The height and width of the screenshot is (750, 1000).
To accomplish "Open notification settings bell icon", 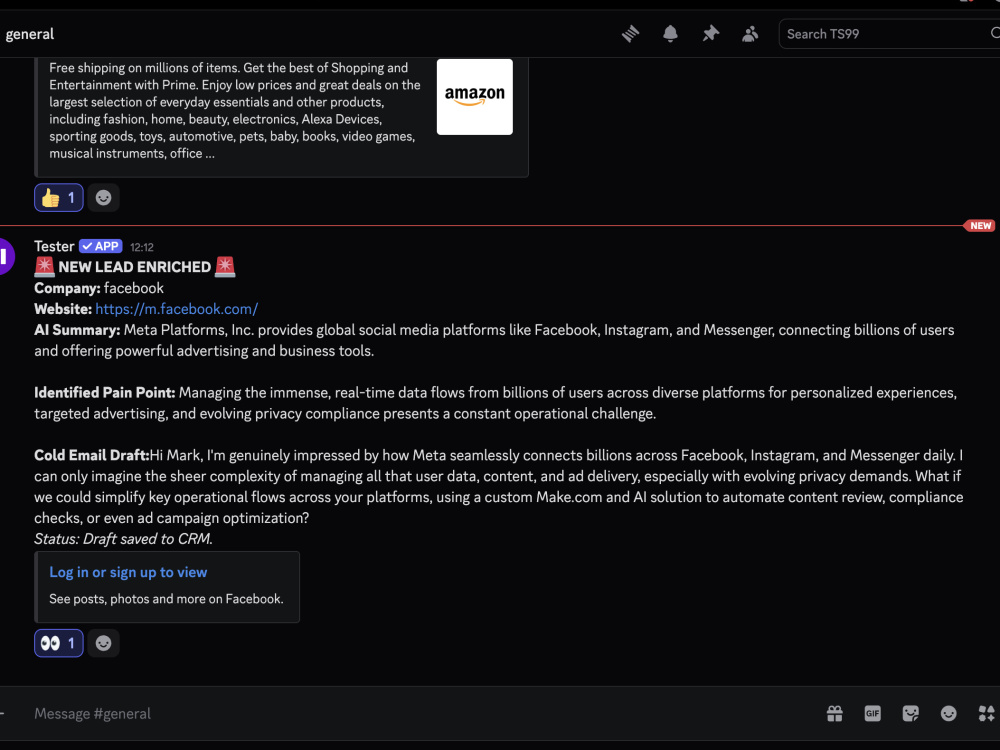I will pos(670,34).
